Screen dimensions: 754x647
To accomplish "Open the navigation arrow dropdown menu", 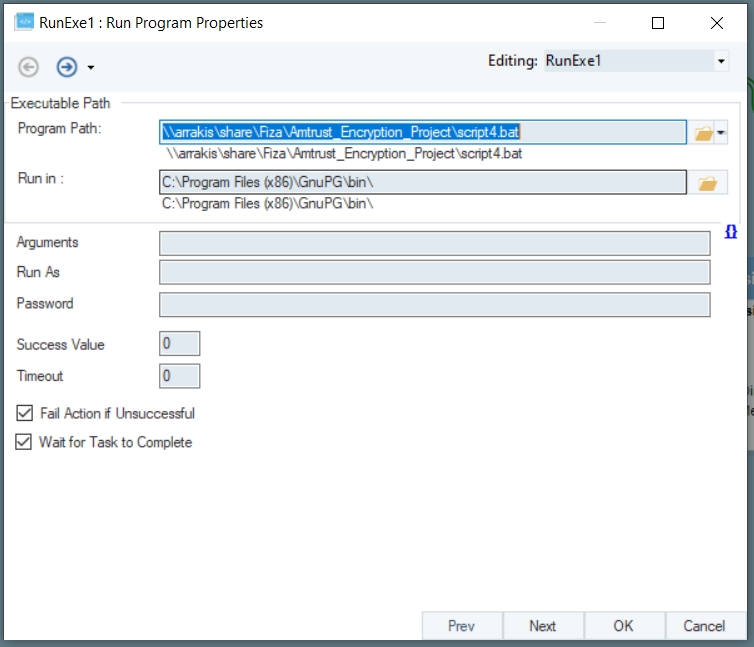I will tap(91, 68).
